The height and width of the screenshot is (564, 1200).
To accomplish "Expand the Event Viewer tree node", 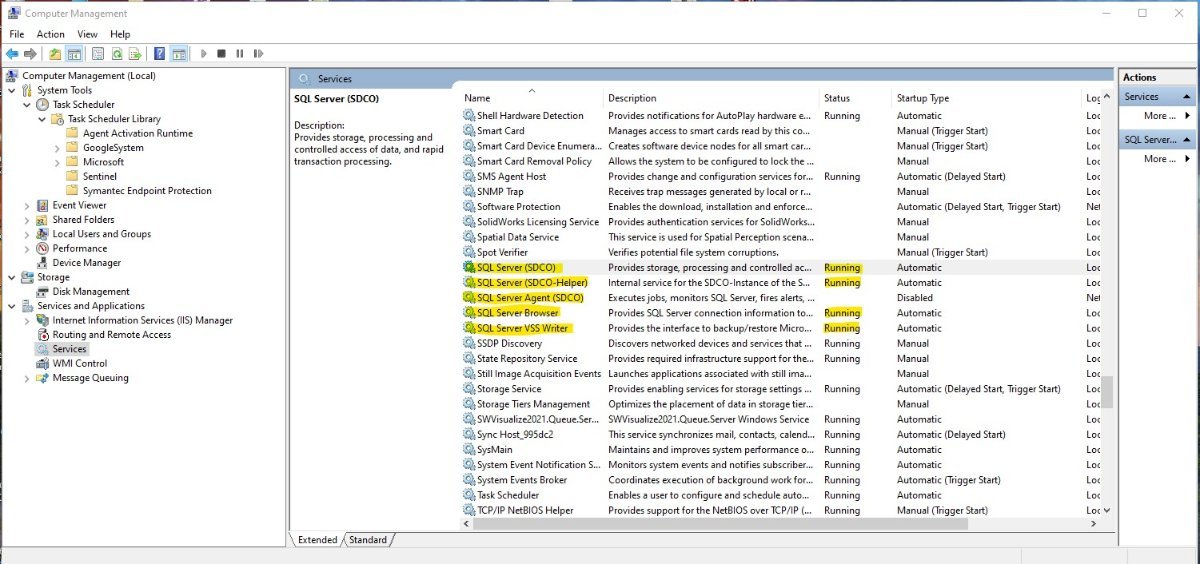I will coord(27,205).
